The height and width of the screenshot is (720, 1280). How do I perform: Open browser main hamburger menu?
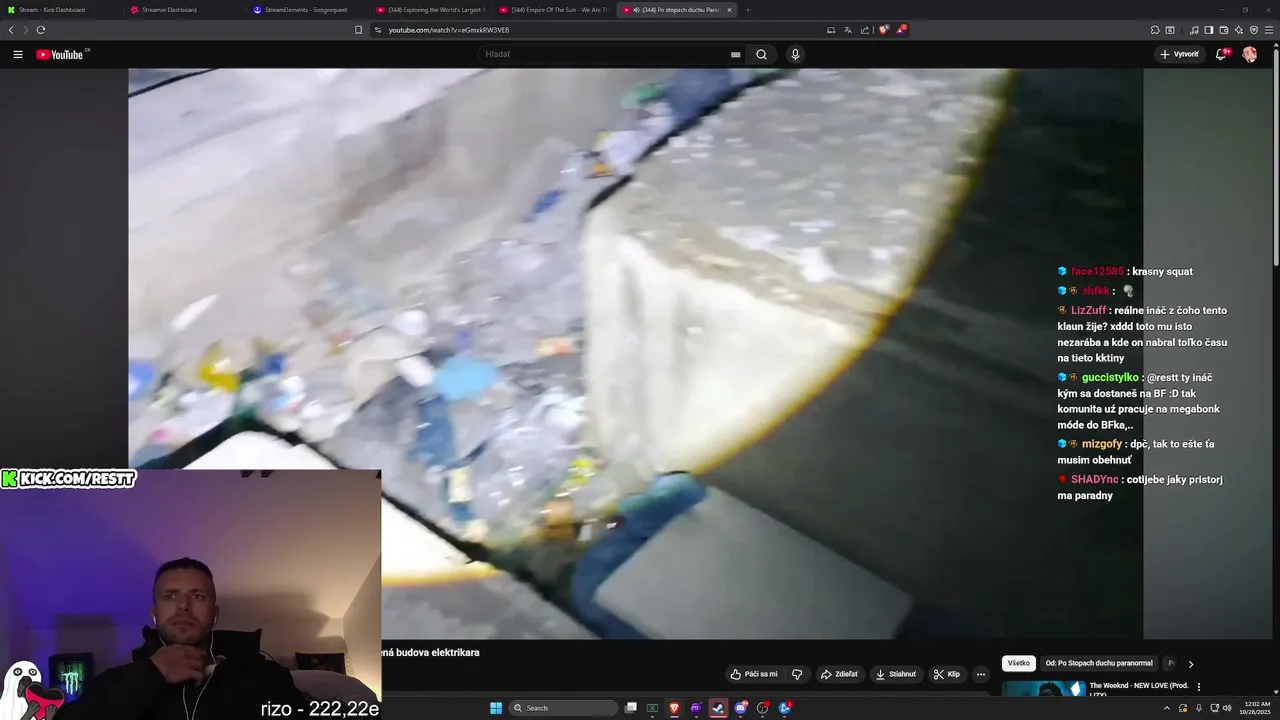(x=1269, y=30)
